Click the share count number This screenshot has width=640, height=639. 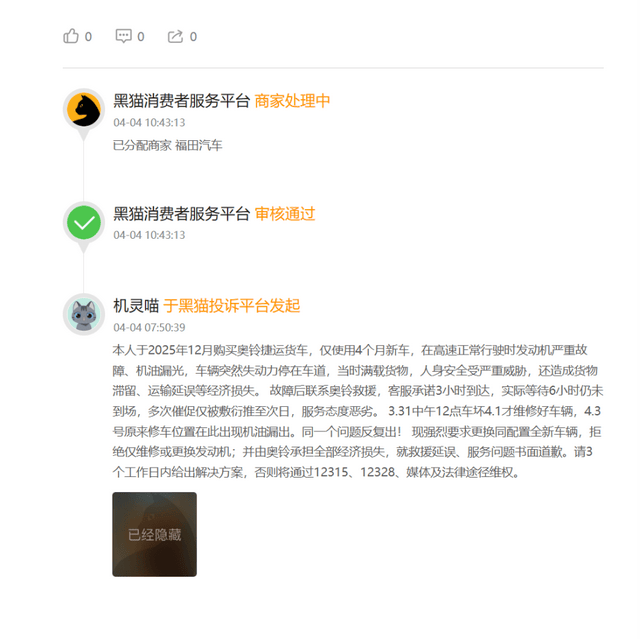pos(193,37)
